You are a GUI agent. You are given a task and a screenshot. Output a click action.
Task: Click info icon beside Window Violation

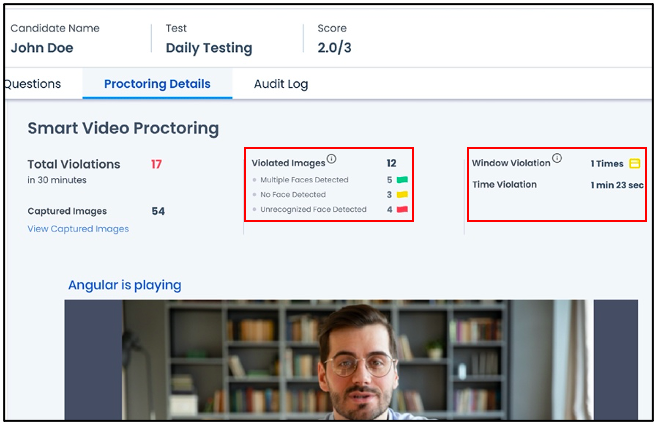click(x=557, y=158)
